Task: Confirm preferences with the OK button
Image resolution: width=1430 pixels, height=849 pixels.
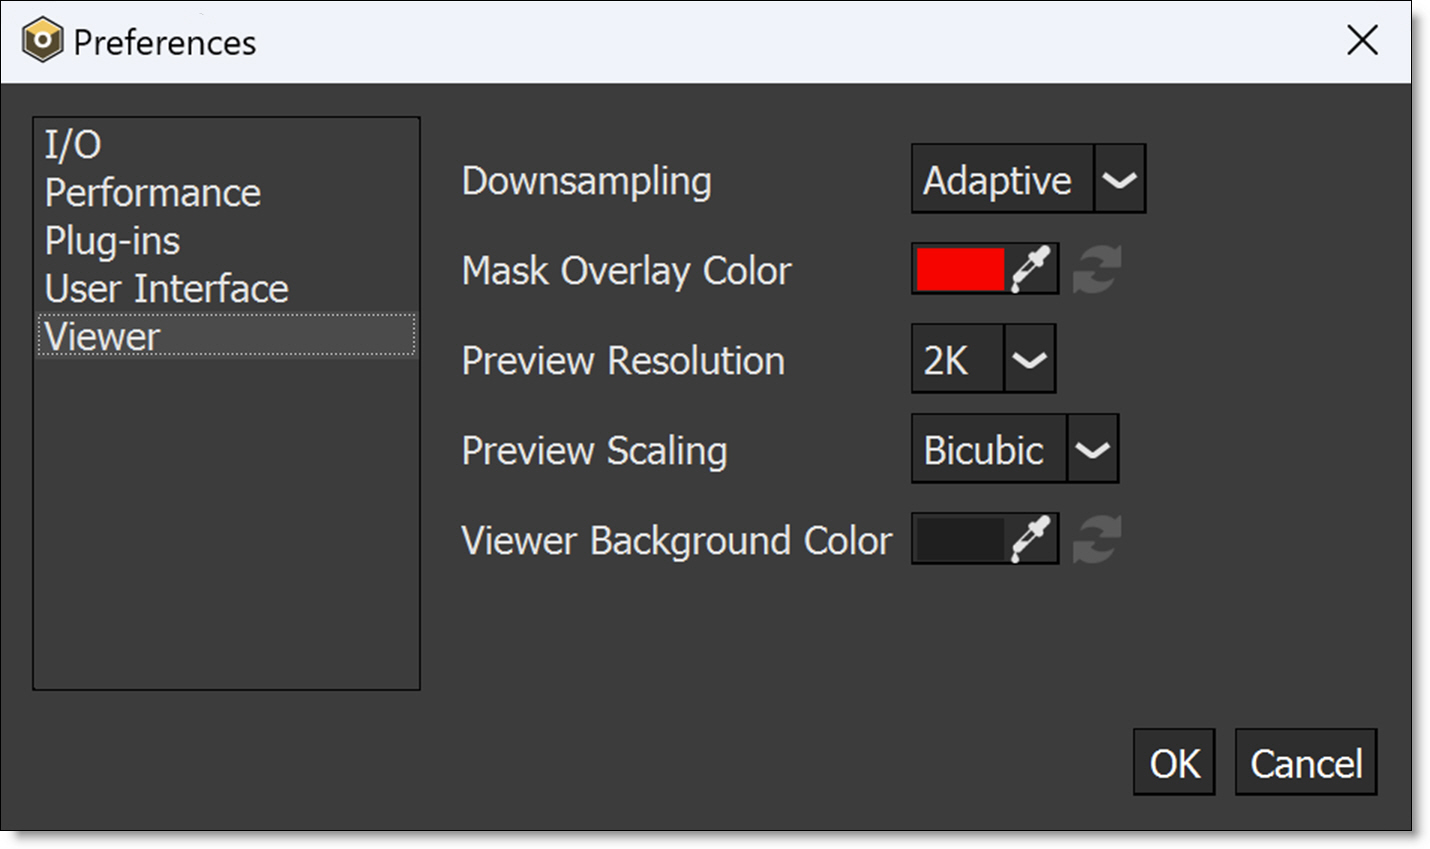Action: point(1174,763)
